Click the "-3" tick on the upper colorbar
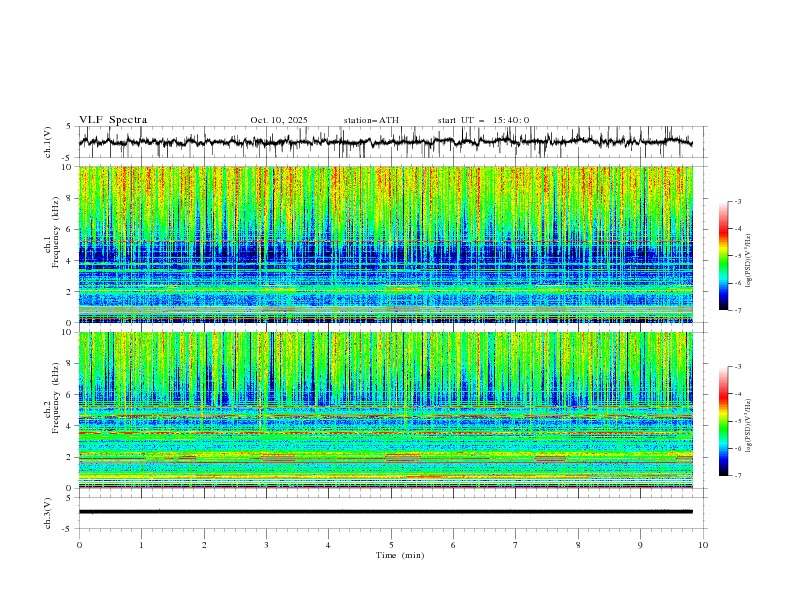Screen dimensions: 792x612 coord(737,201)
